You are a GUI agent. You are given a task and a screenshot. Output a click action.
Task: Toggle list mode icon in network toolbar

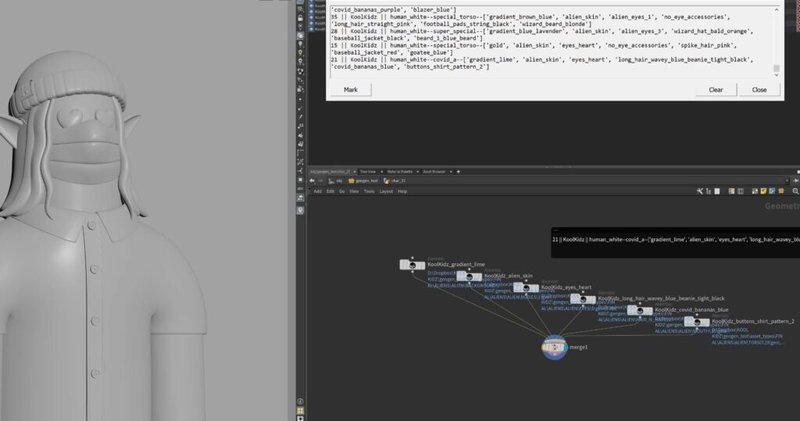pos(732,191)
